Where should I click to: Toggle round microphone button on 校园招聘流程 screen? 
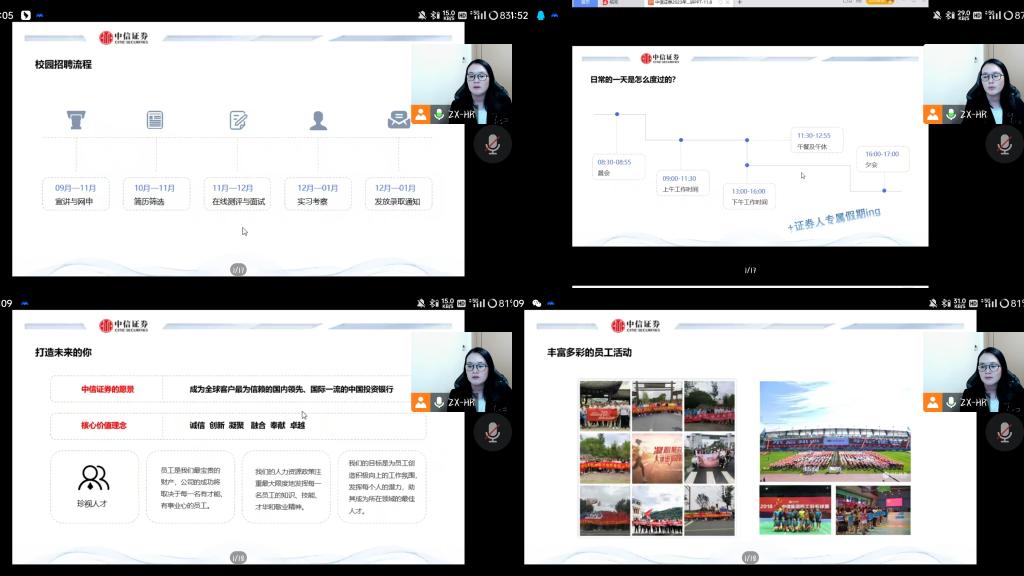click(492, 144)
